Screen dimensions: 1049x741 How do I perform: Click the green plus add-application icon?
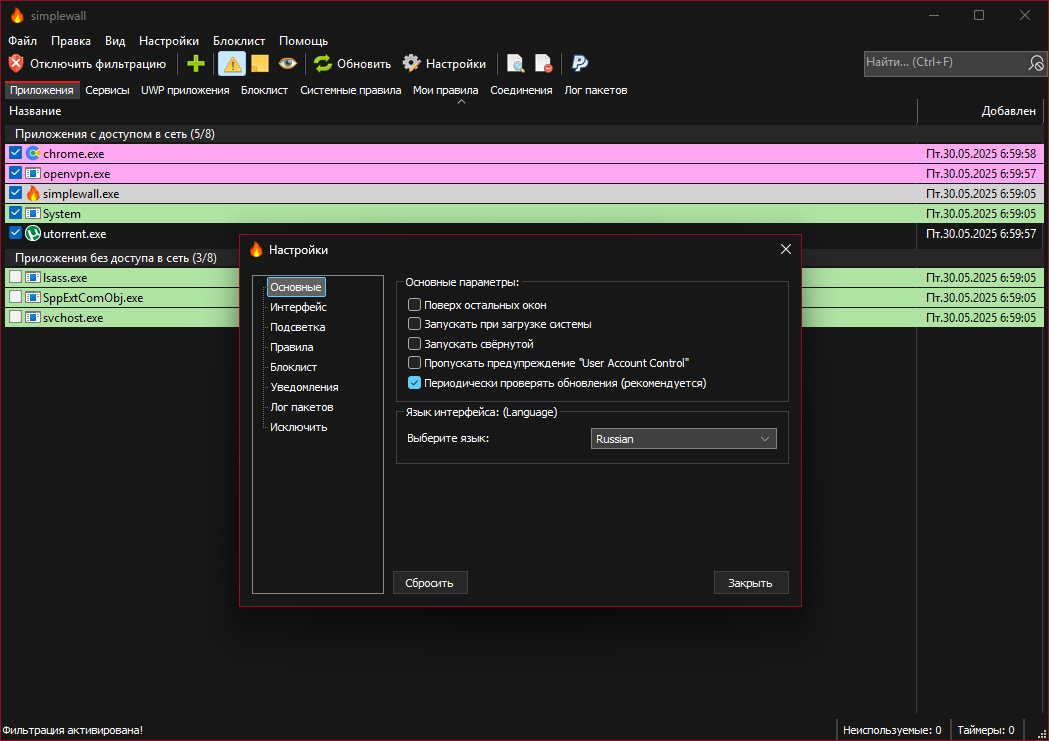pyautogui.click(x=195, y=64)
